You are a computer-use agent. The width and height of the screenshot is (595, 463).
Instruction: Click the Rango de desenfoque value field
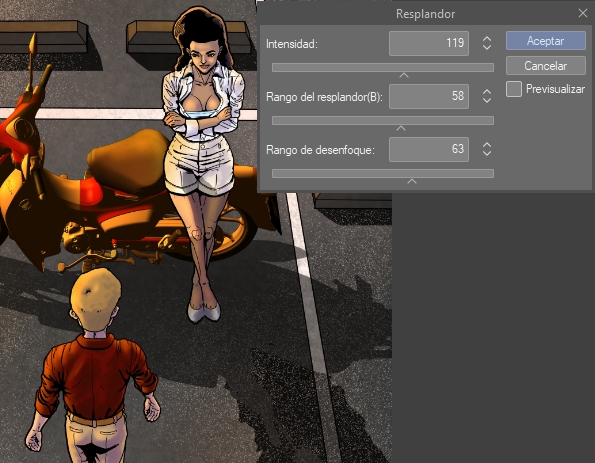point(429,149)
